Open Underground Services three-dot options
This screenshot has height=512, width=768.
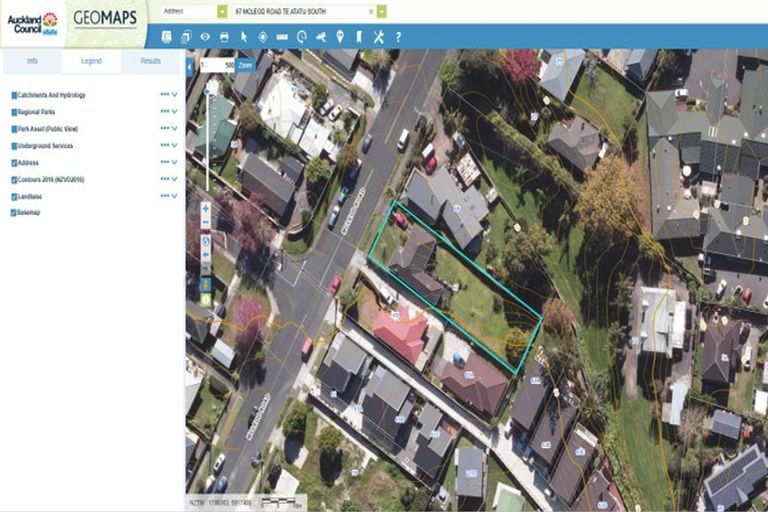point(165,146)
